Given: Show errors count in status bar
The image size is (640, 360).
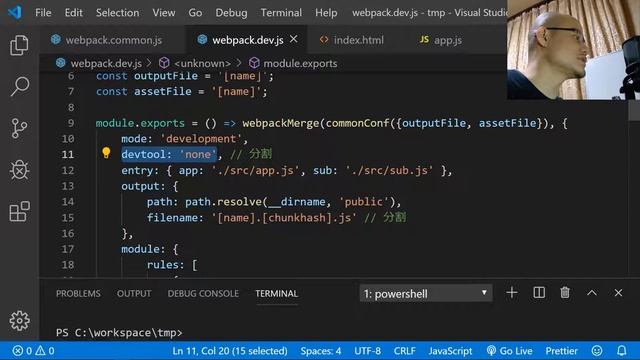Looking at the screenshot, I should tap(22, 351).
